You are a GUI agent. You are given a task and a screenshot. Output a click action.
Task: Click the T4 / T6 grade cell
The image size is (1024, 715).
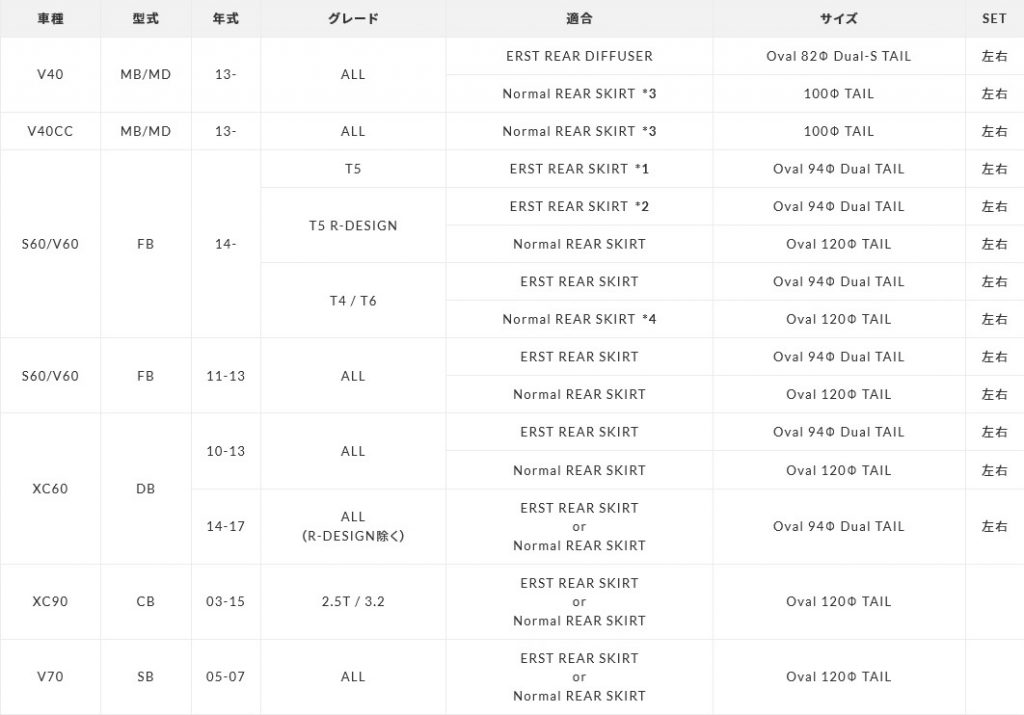353,300
